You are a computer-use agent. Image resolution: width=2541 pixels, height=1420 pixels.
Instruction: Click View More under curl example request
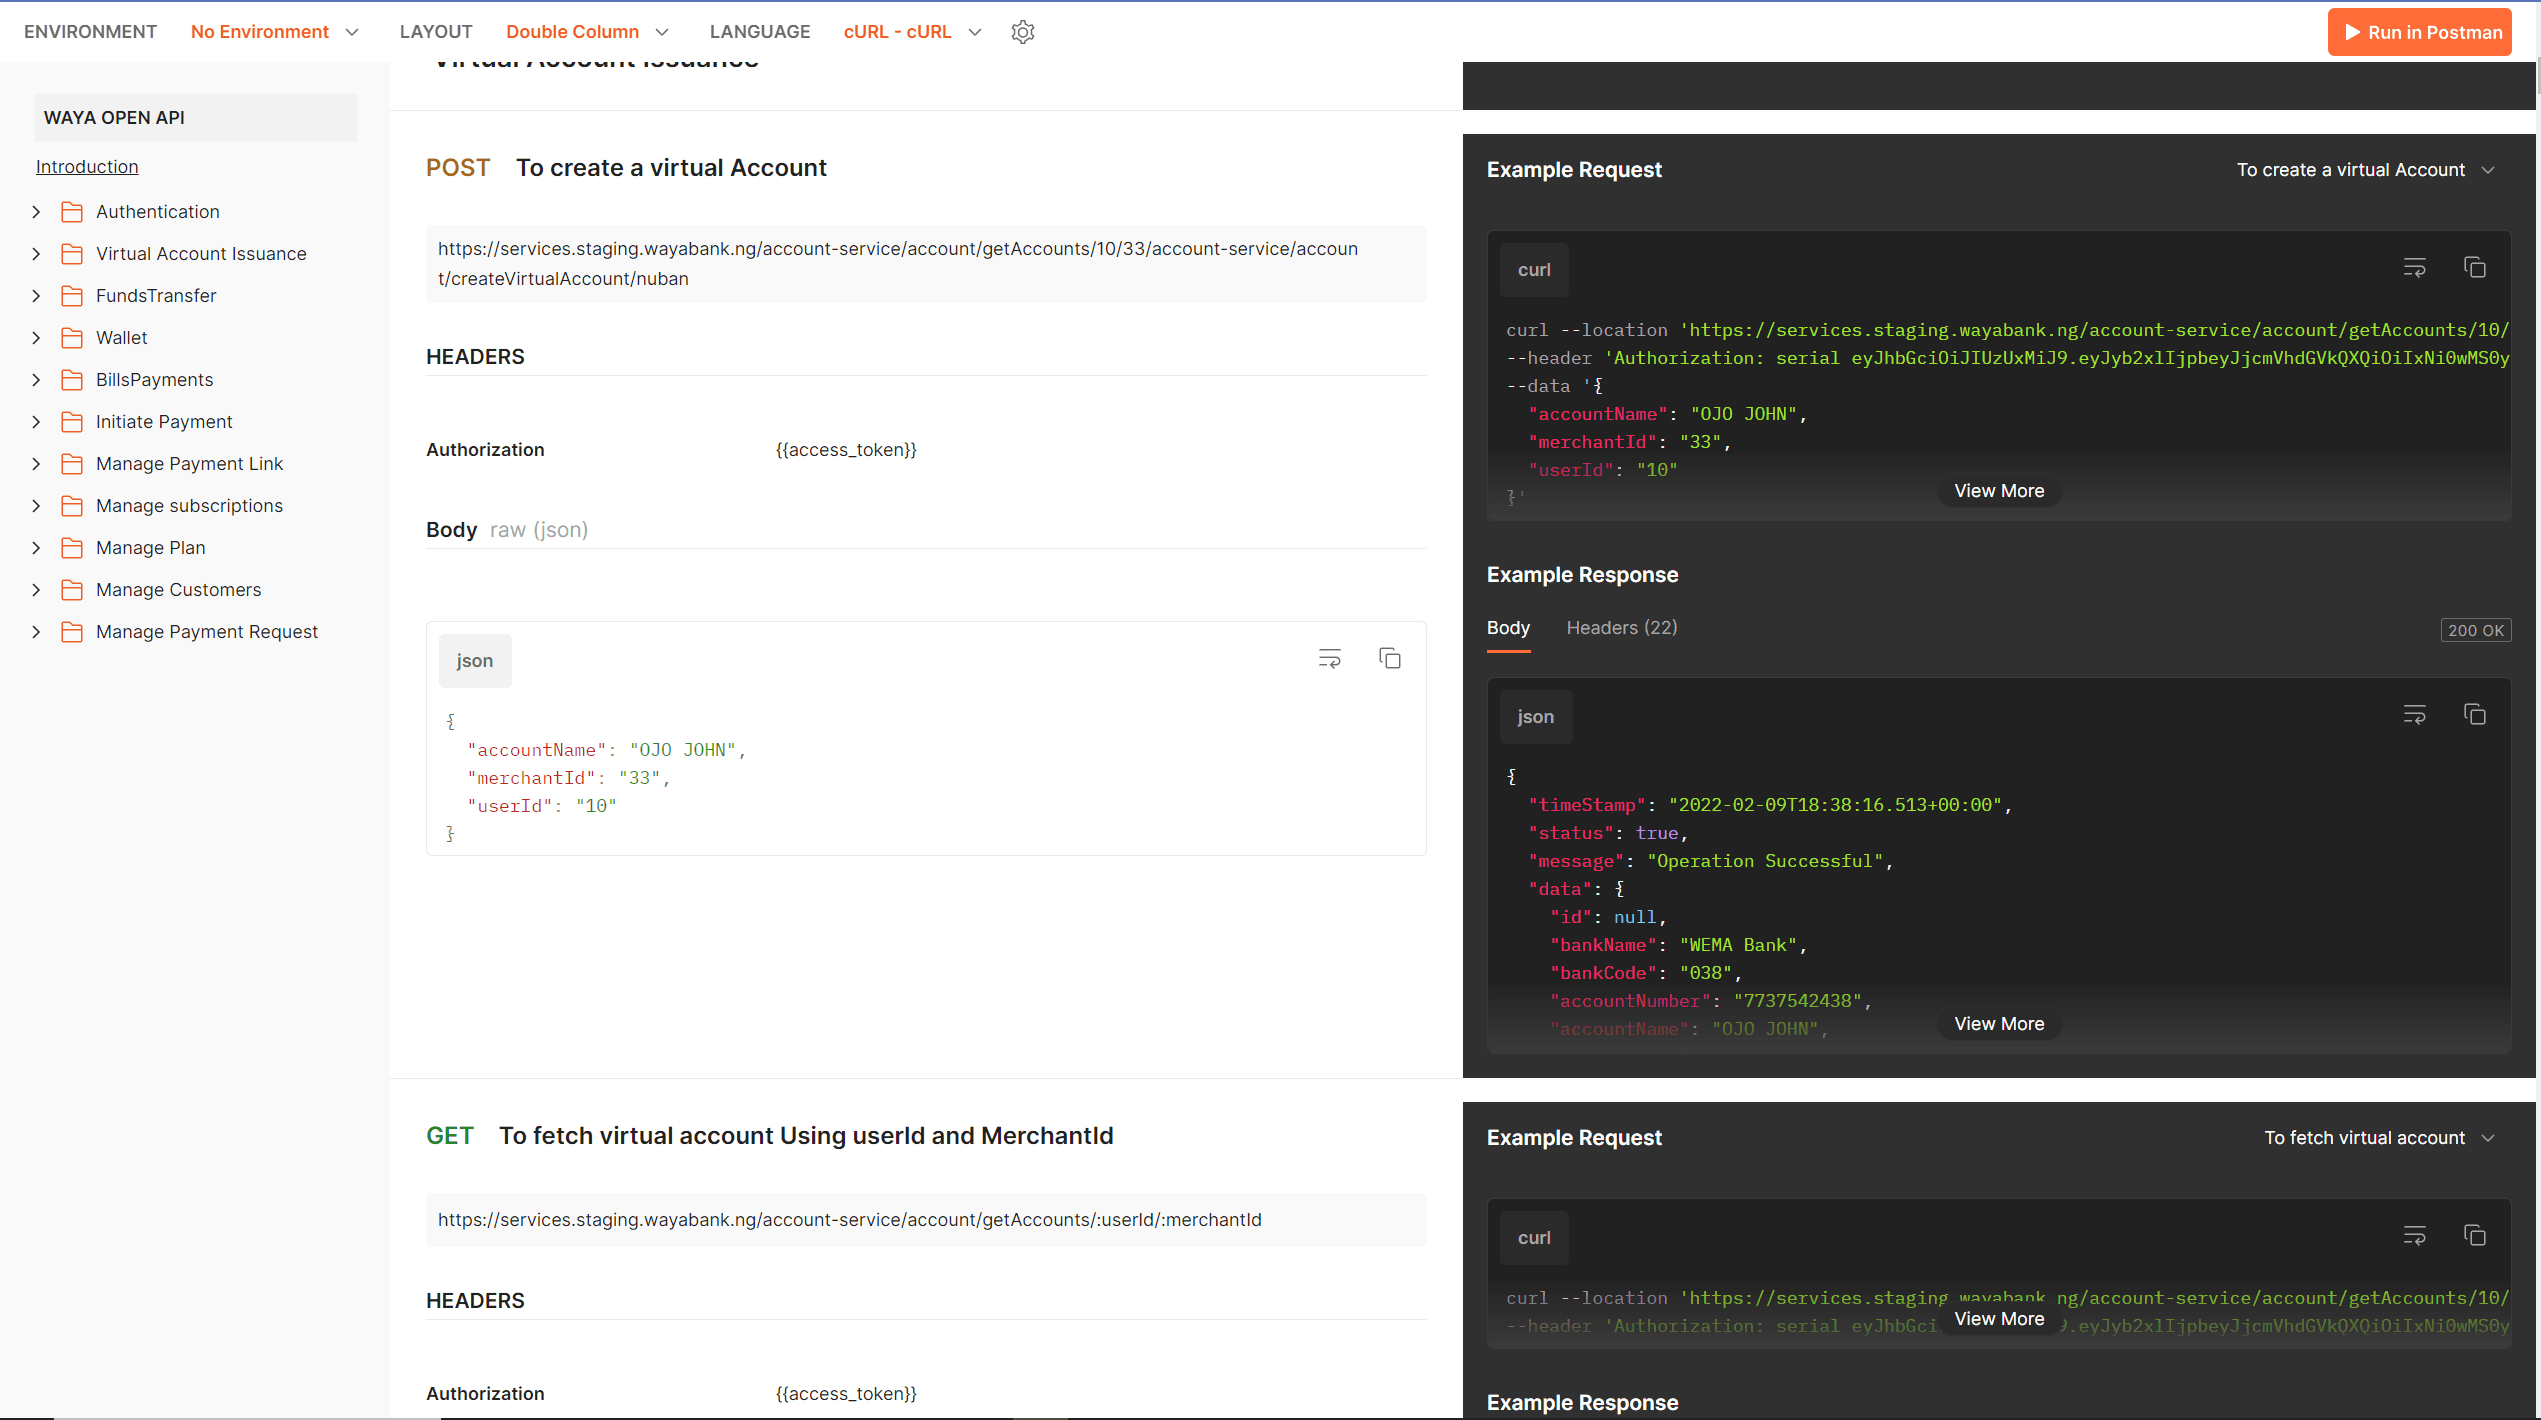[x=1999, y=491]
